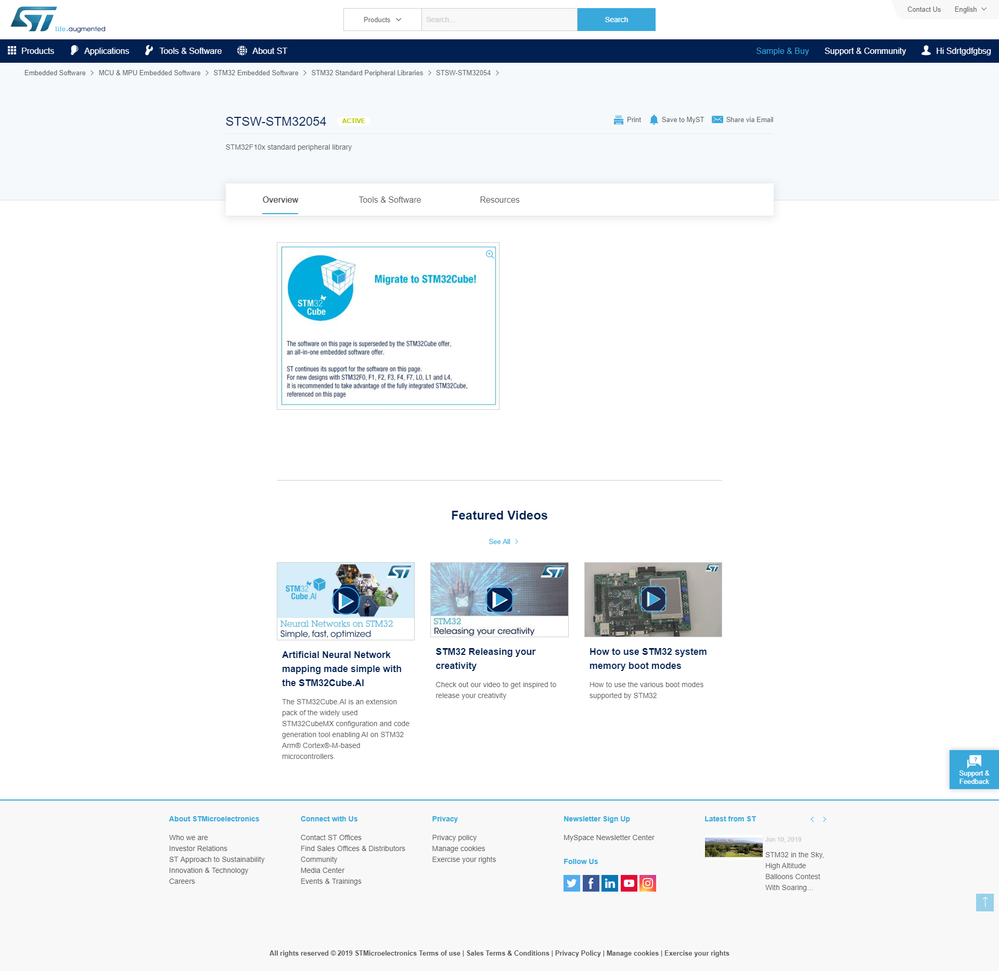This screenshot has width=999, height=971.
Task: Open Sales Terms & Conditions link
Action: click(508, 954)
